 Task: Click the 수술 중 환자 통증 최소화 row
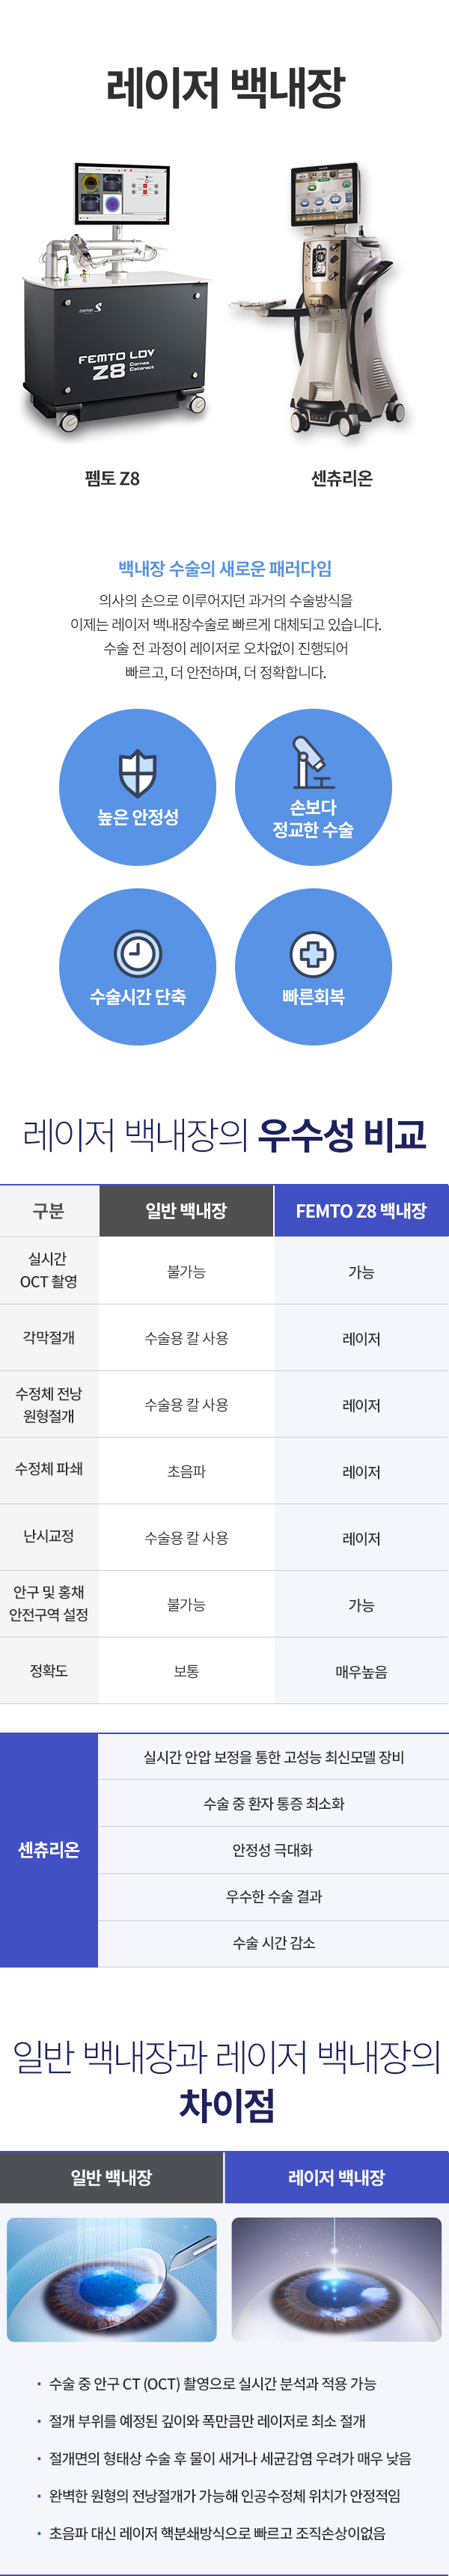(x=273, y=1804)
